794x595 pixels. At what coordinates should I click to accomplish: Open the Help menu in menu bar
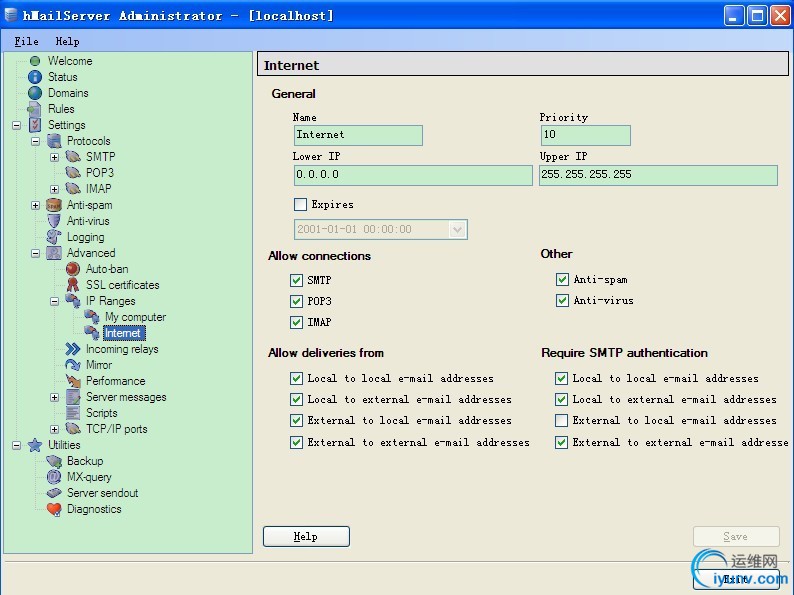(67, 42)
